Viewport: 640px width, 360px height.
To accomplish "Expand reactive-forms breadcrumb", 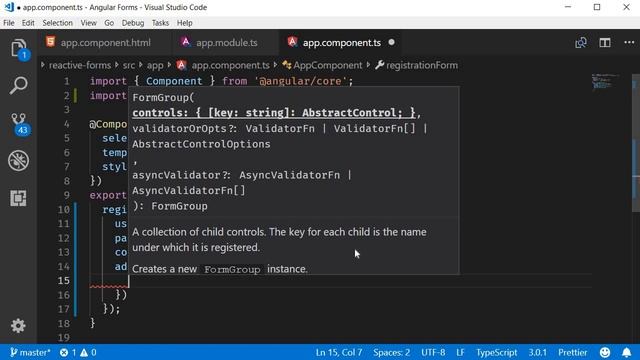I will [x=80, y=65].
